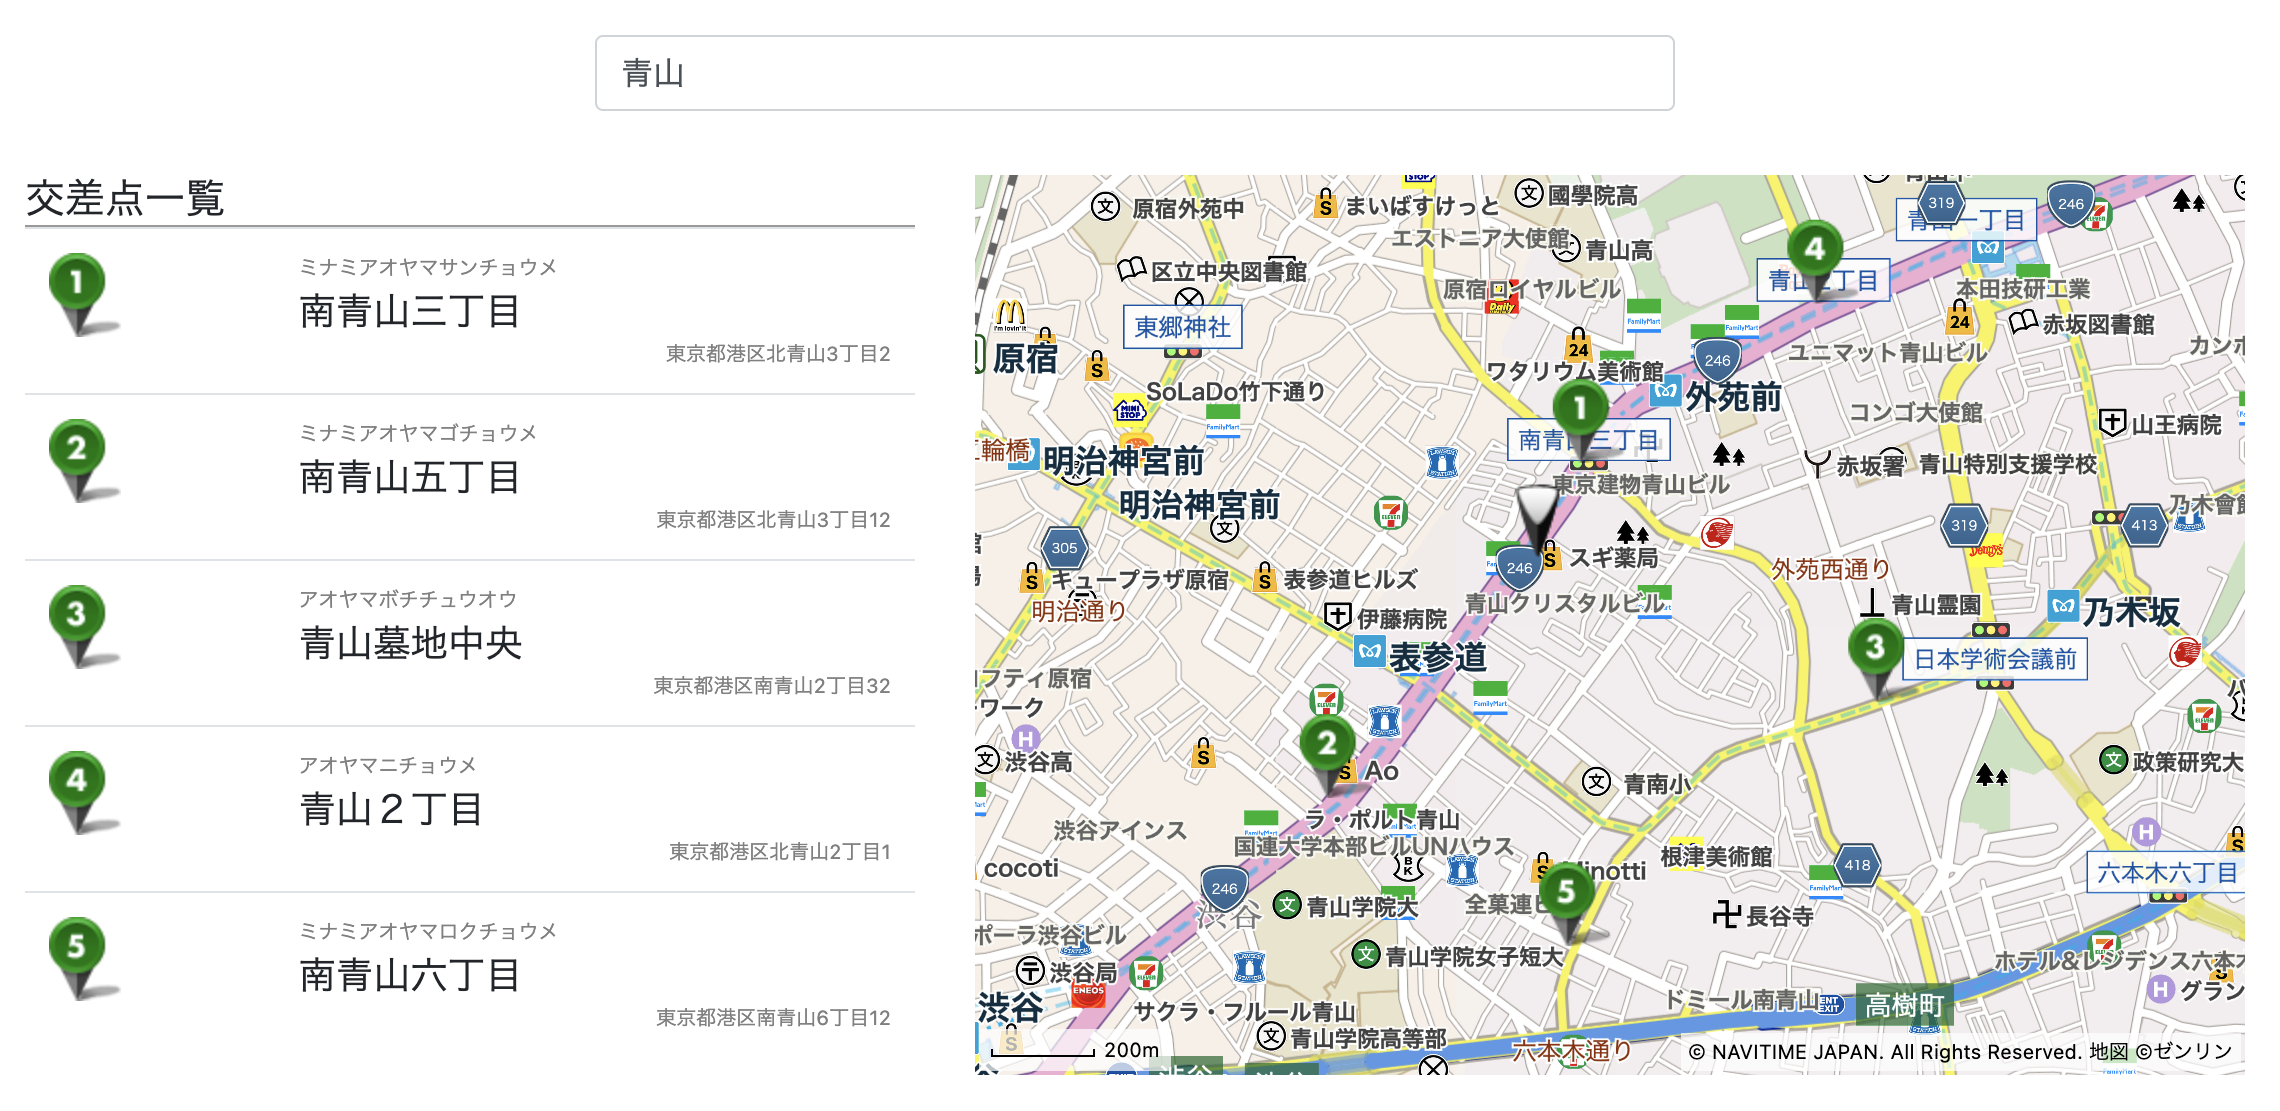Click the Ministop icon near SoLaDo竹下通り
2280x1111 pixels.
[x=1130, y=410]
